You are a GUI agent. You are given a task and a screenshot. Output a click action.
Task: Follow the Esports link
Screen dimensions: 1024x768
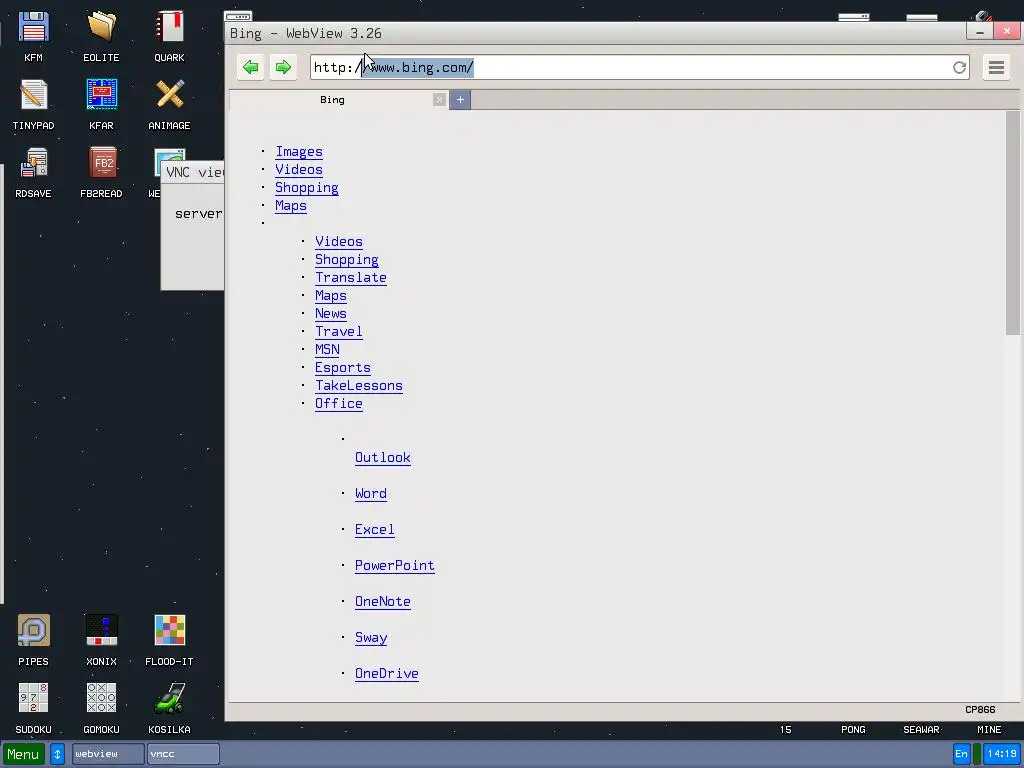tap(342, 368)
